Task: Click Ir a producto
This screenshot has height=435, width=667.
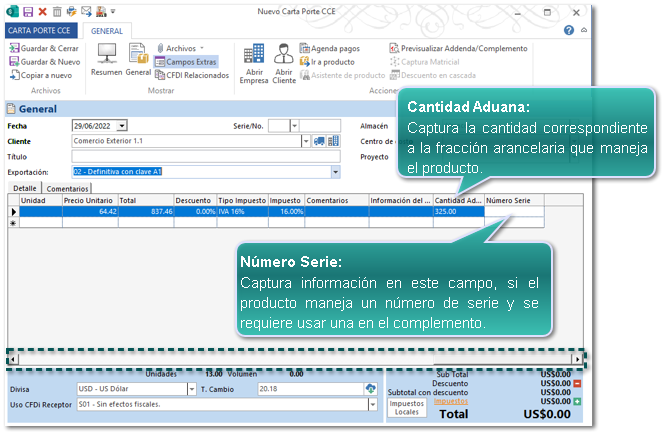Action: point(327,62)
